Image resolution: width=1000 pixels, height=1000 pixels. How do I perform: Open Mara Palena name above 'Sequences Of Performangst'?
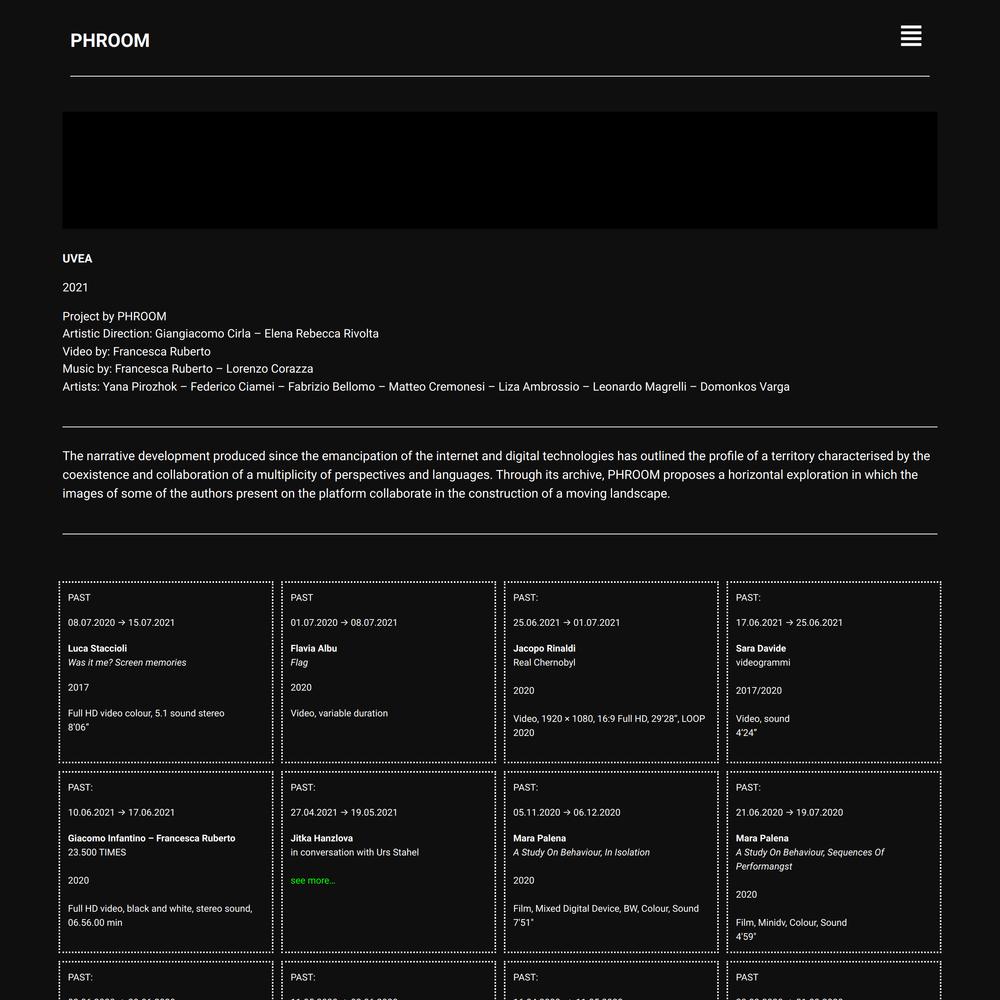pos(762,838)
